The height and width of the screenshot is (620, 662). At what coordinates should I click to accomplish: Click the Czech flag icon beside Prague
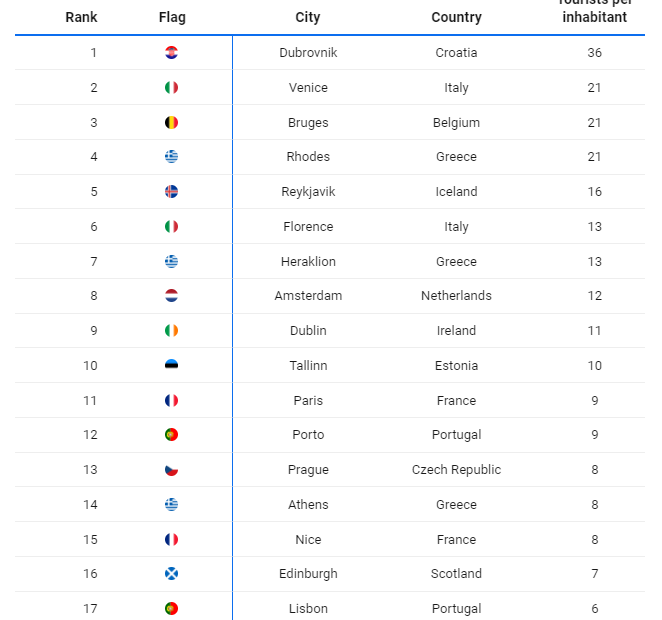[x=172, y=470]
